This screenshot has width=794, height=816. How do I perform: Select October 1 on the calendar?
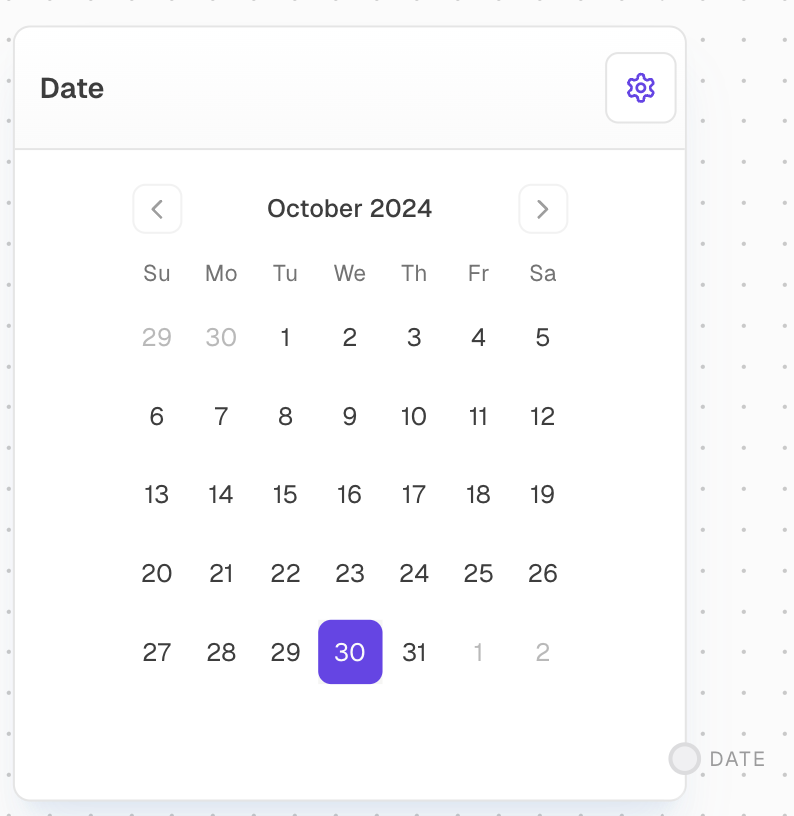[x=285, y=338]
